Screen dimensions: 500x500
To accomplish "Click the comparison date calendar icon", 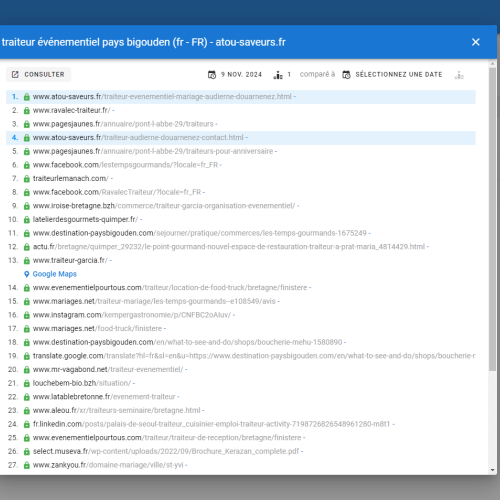I will click(346, 75).
